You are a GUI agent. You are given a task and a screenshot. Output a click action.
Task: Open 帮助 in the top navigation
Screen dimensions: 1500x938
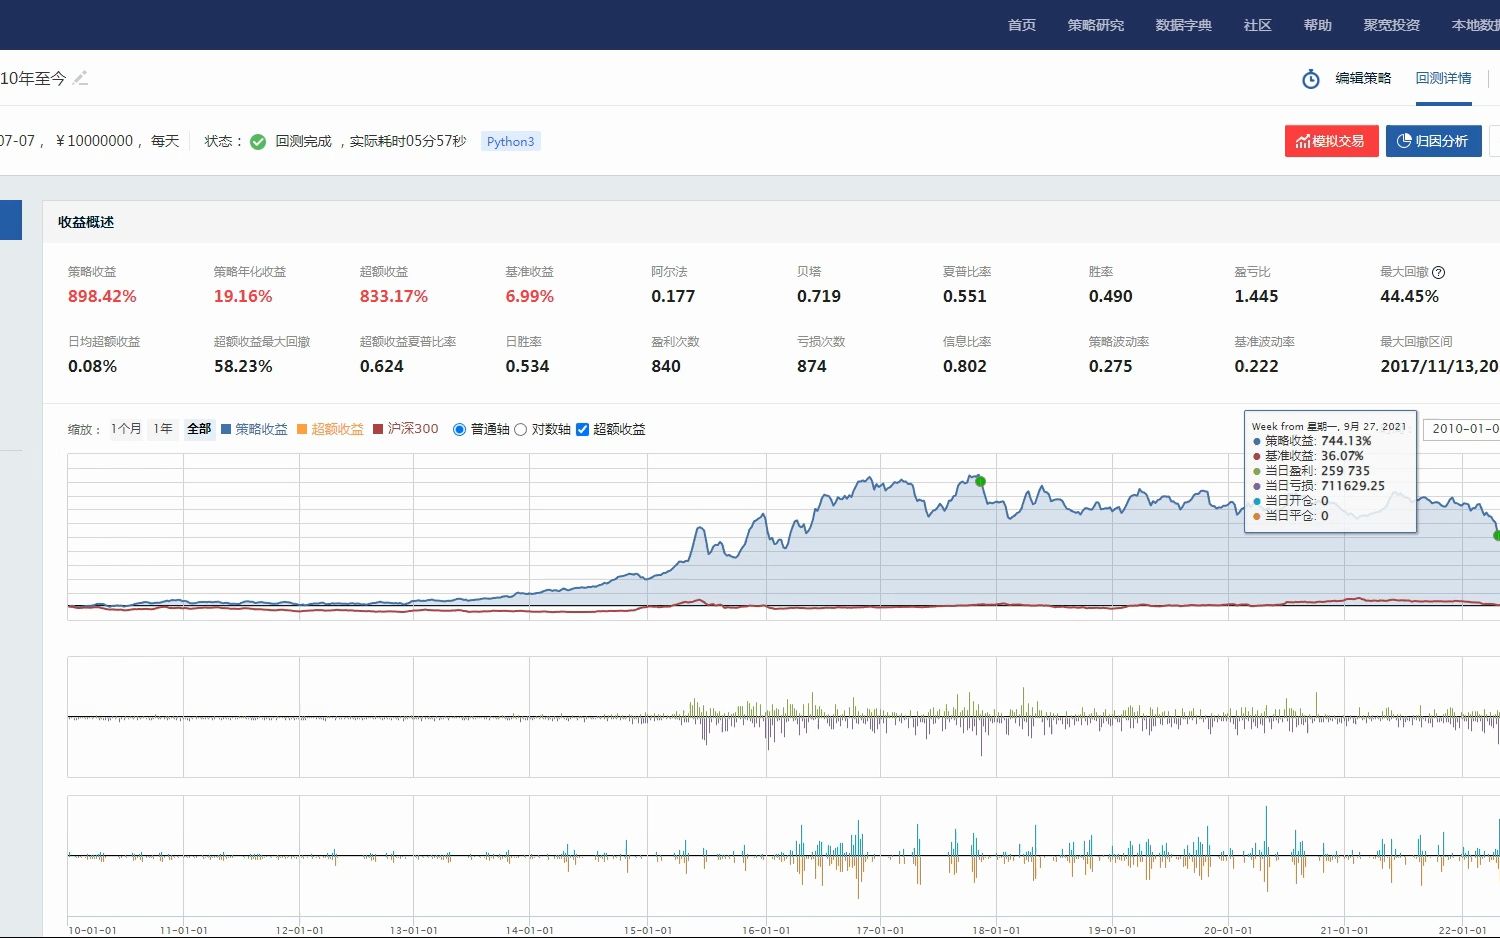pos(1318,25)
